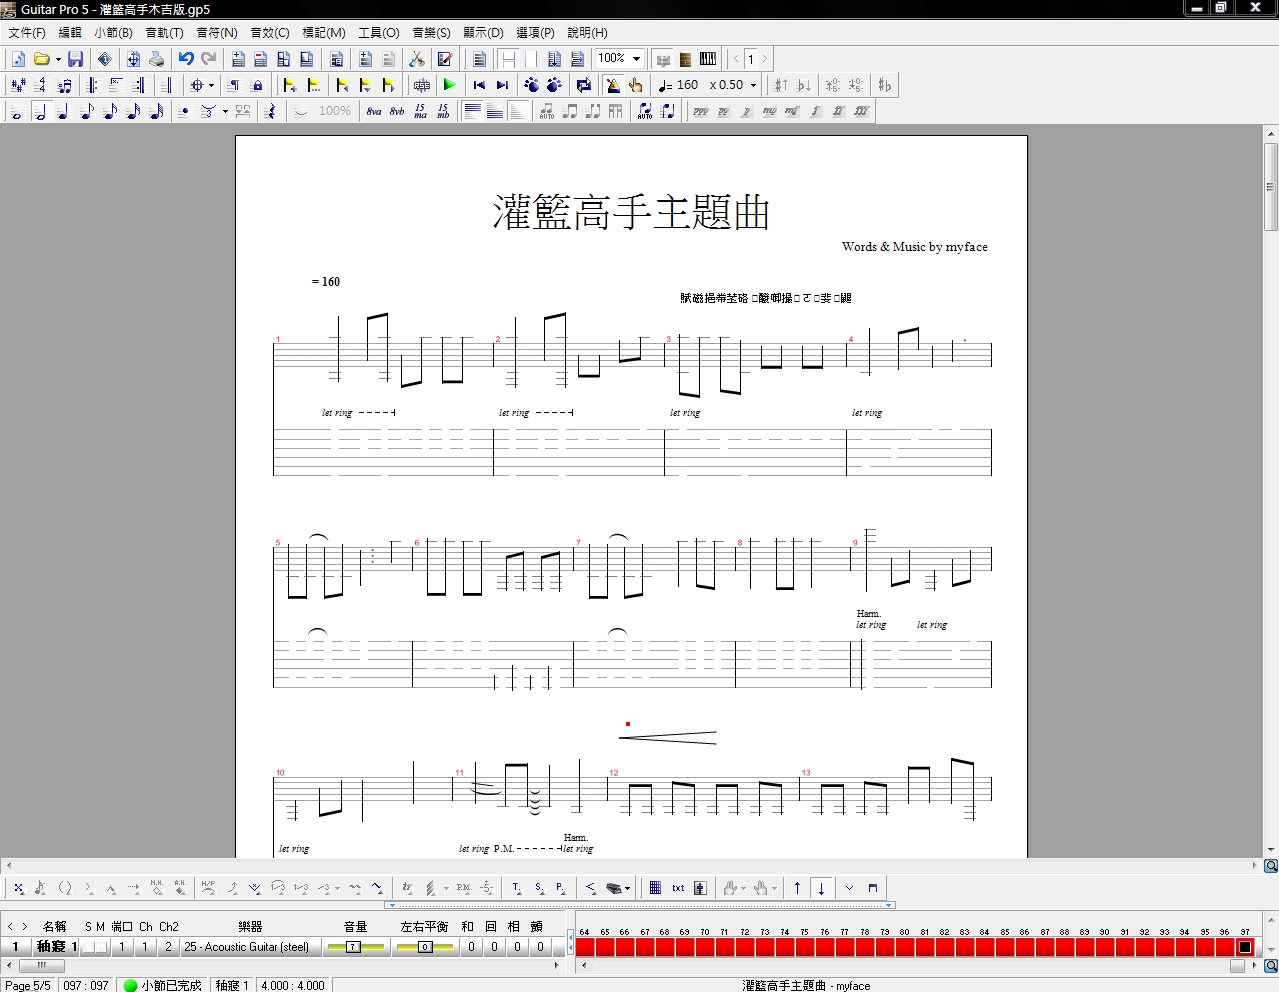Click the song title 灌籃高手主題曲
Image resolution: width=1279 pixels, height=992 pixels.
[x=631, y=212]
